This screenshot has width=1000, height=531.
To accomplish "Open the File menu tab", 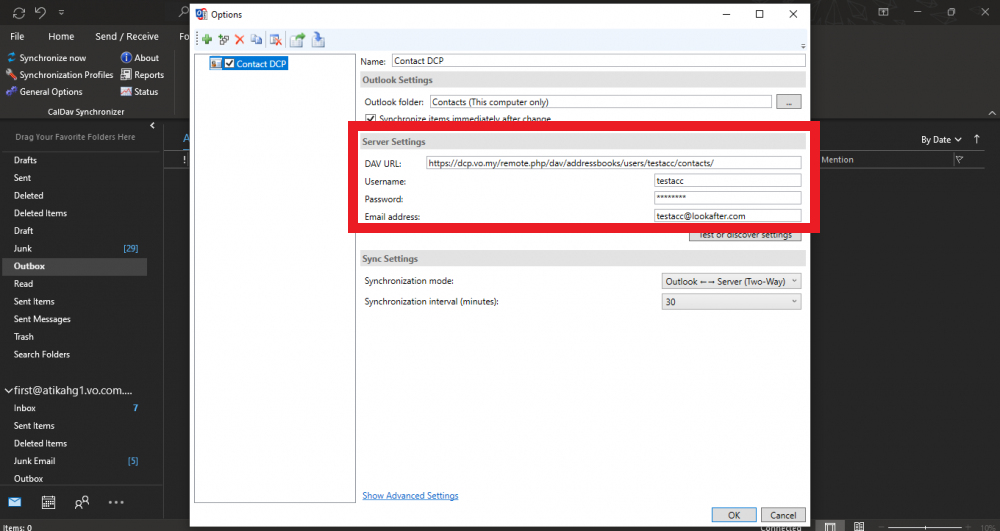I will click(x=17, y=37).
